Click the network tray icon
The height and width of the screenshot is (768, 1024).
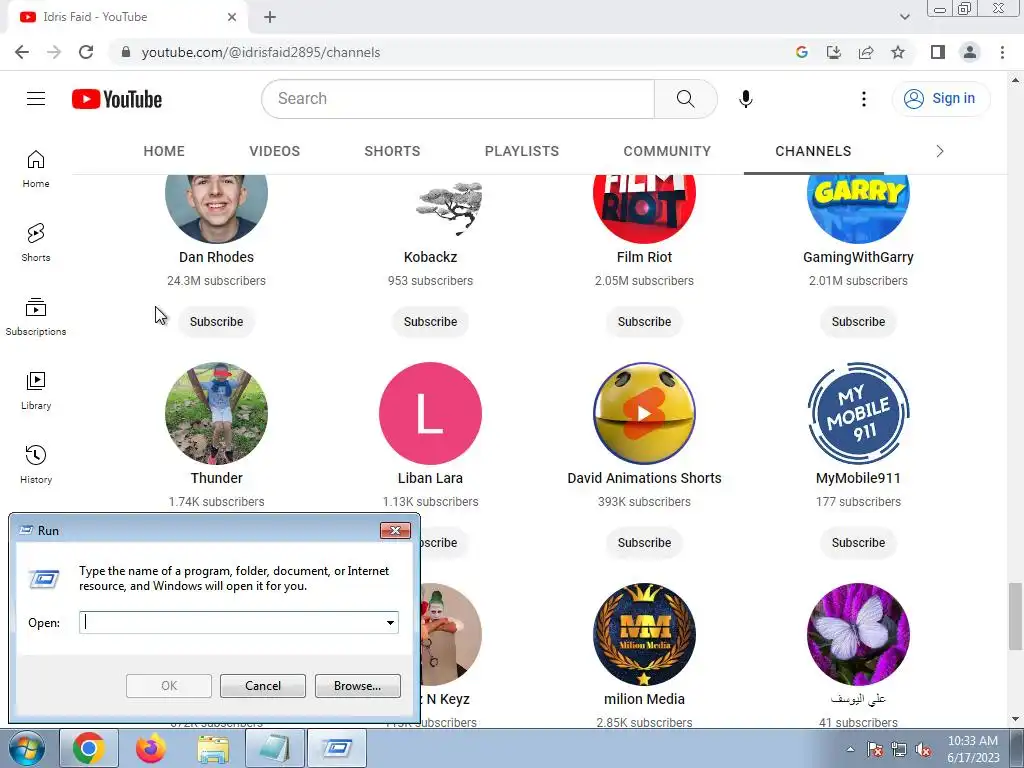point(899,750)
